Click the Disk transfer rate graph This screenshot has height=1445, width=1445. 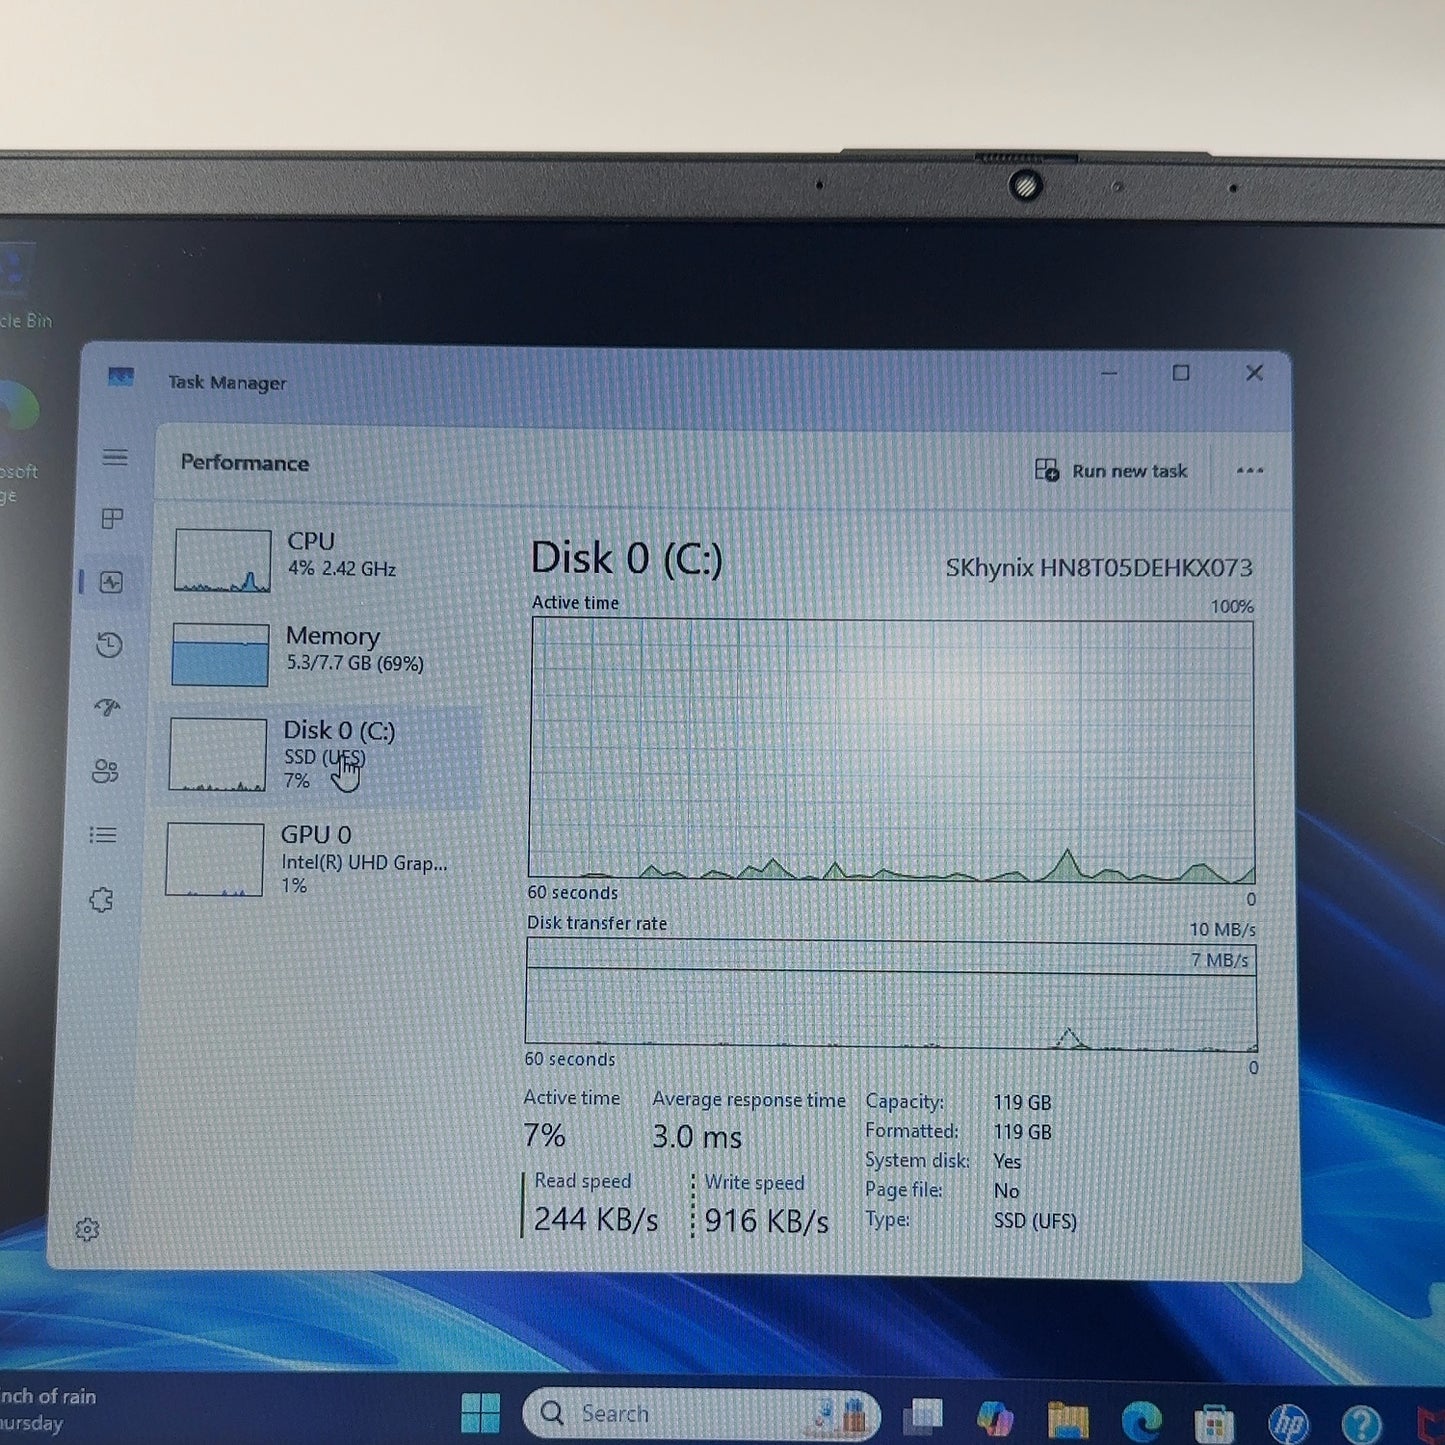891,994
